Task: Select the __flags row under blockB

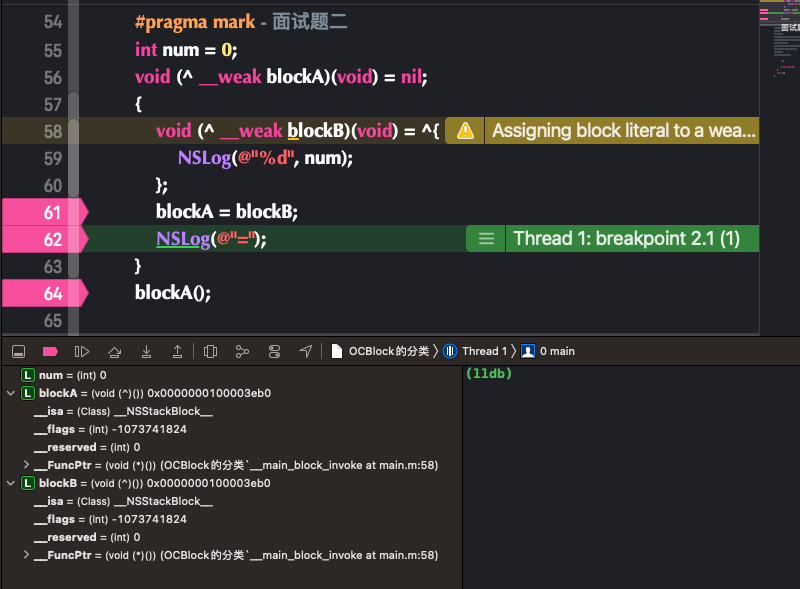Action: coord(232,519)
